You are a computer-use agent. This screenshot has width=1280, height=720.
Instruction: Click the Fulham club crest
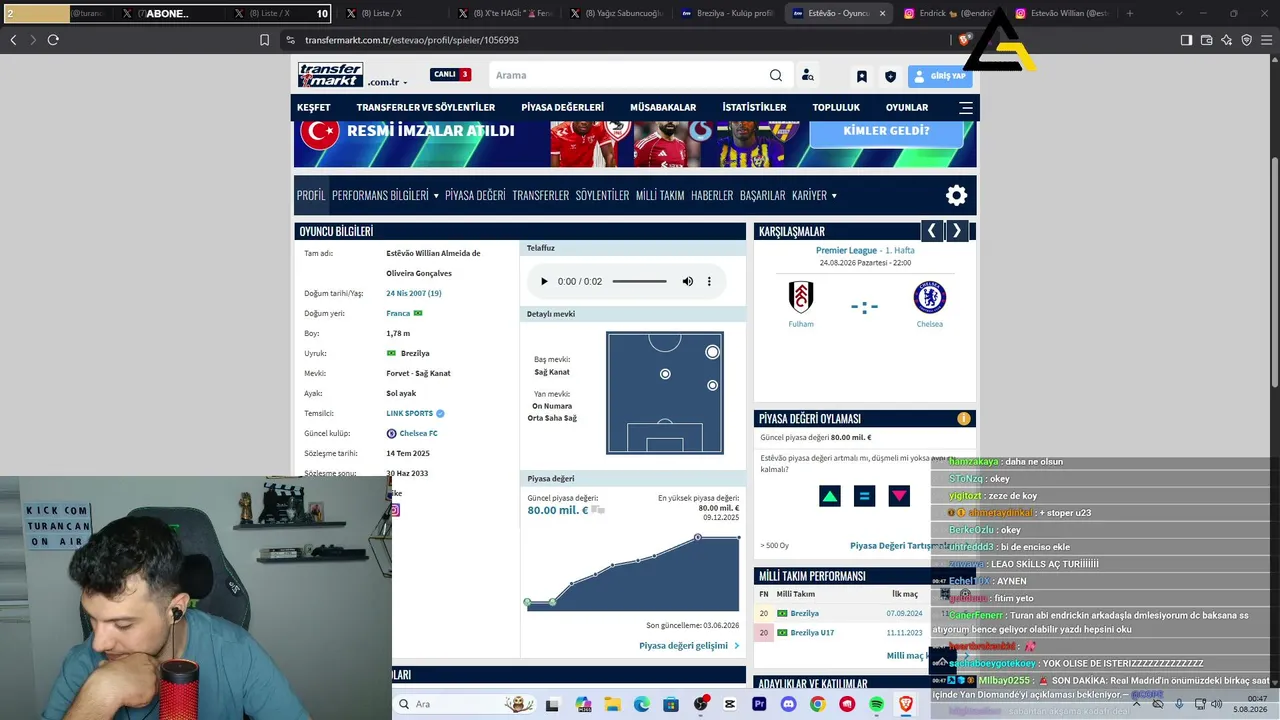(801, 297)
